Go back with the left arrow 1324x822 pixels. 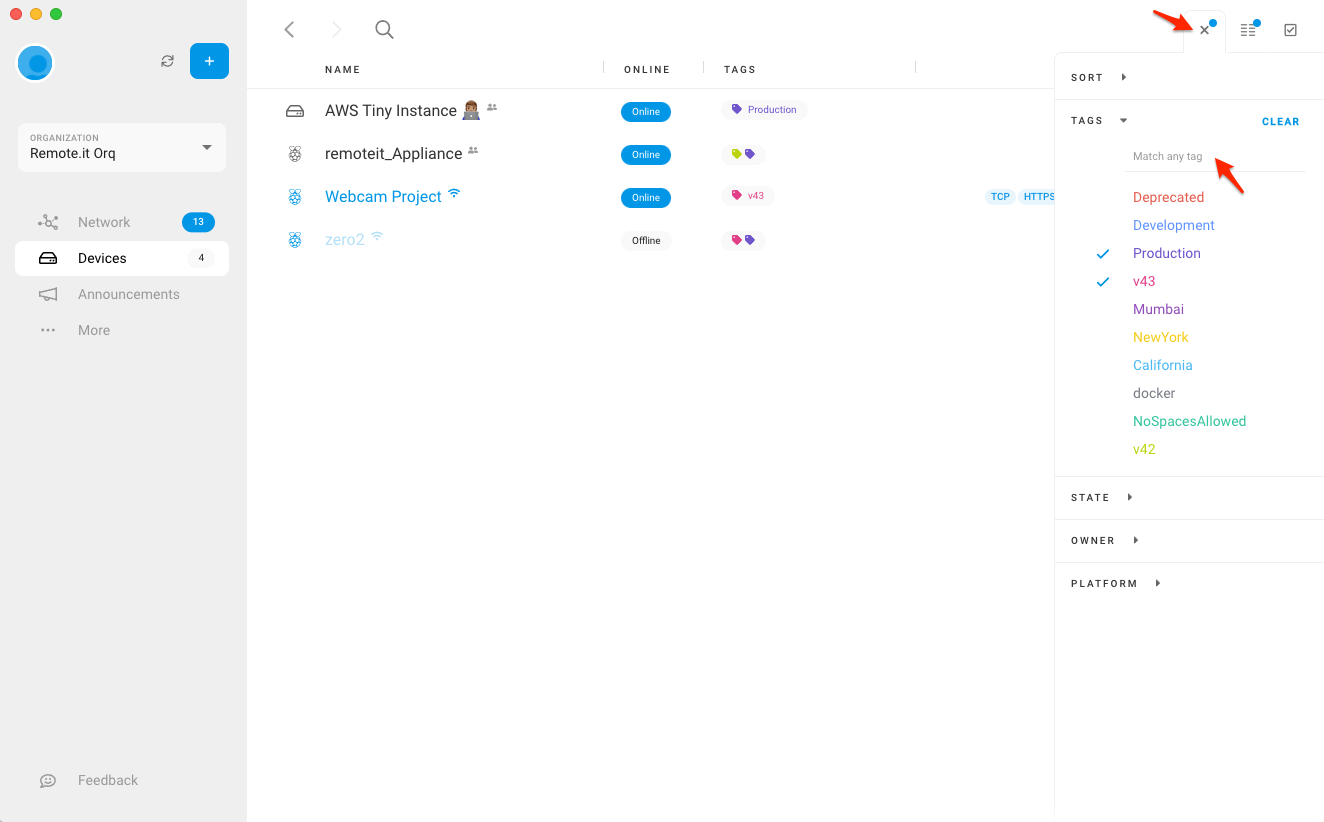[289, 30]
